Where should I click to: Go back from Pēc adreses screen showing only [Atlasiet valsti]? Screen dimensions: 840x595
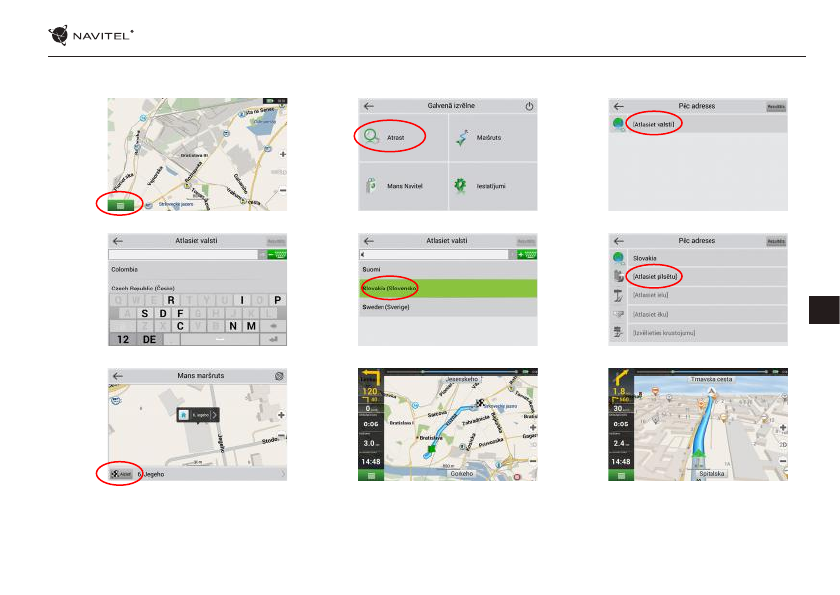[x=619, y=106]
